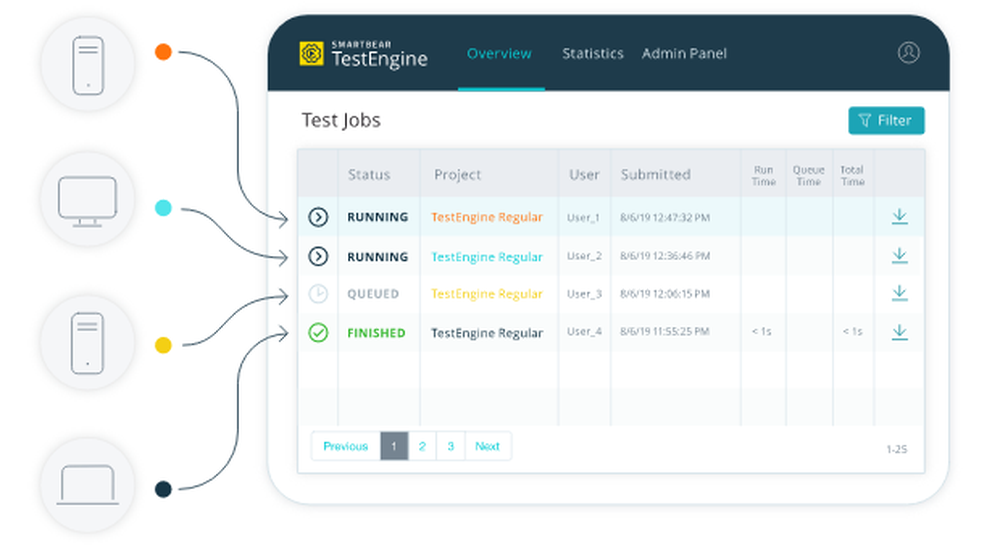Open yellow TestEngine Regular project link
The image size is (1000, 545).
(x=487, y=294)
